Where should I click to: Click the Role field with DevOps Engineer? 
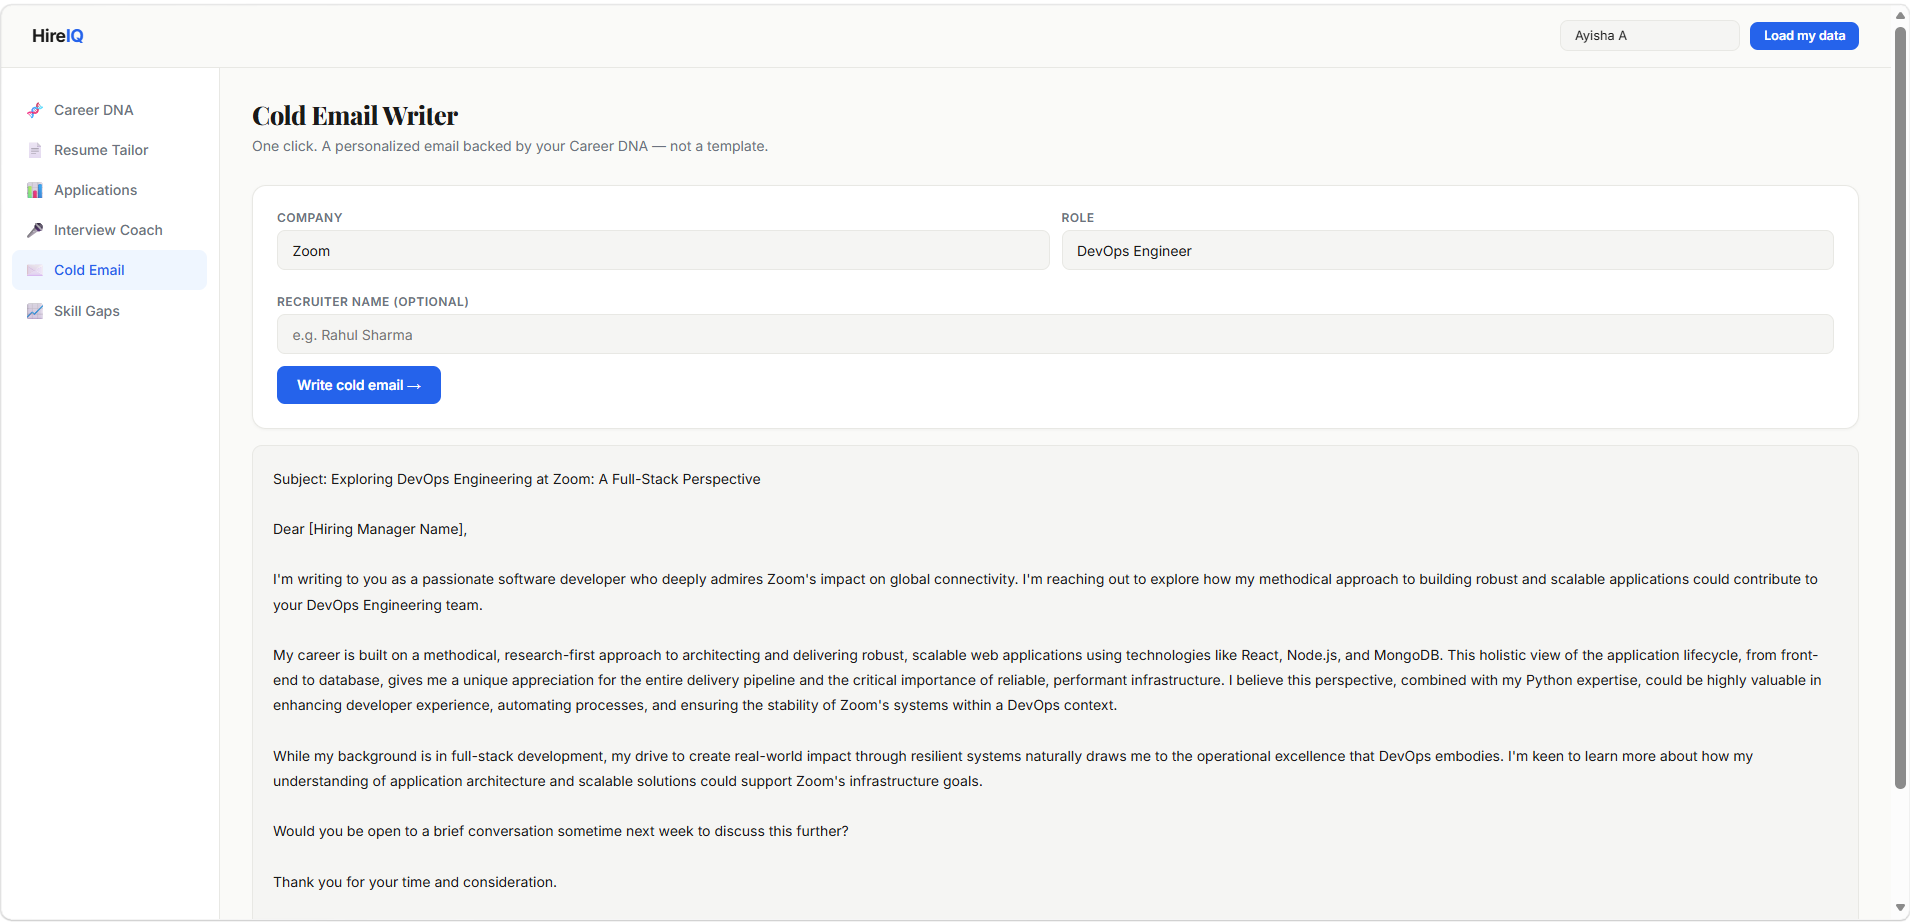tap(1447, 251)
